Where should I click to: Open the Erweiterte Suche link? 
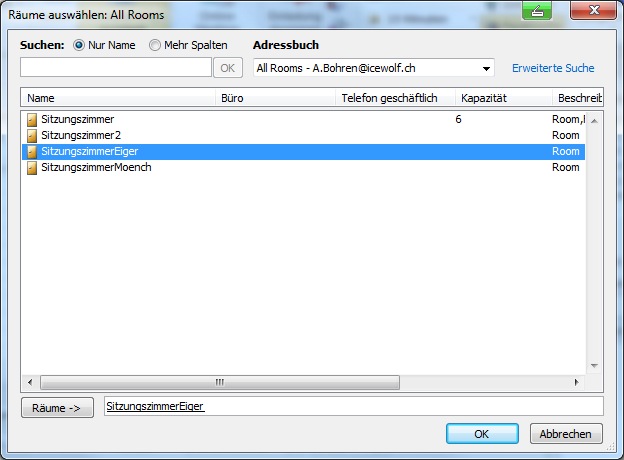tap(553, 68)
